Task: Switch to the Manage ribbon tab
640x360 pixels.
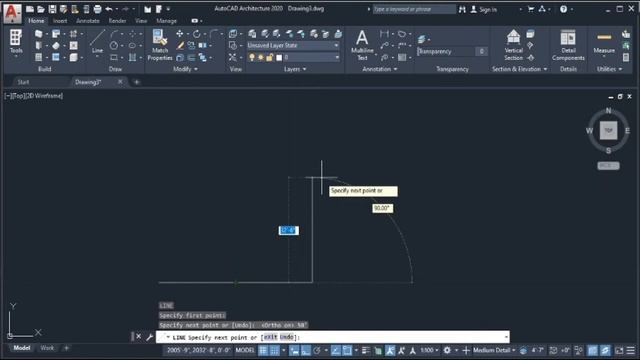Action: [x=167, y=20]
